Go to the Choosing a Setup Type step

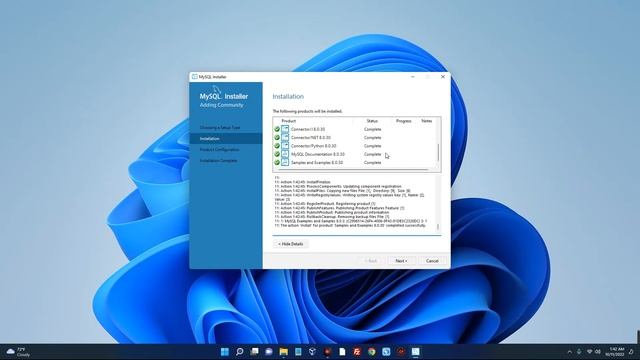pyautogui.click(x=220, y=127)
